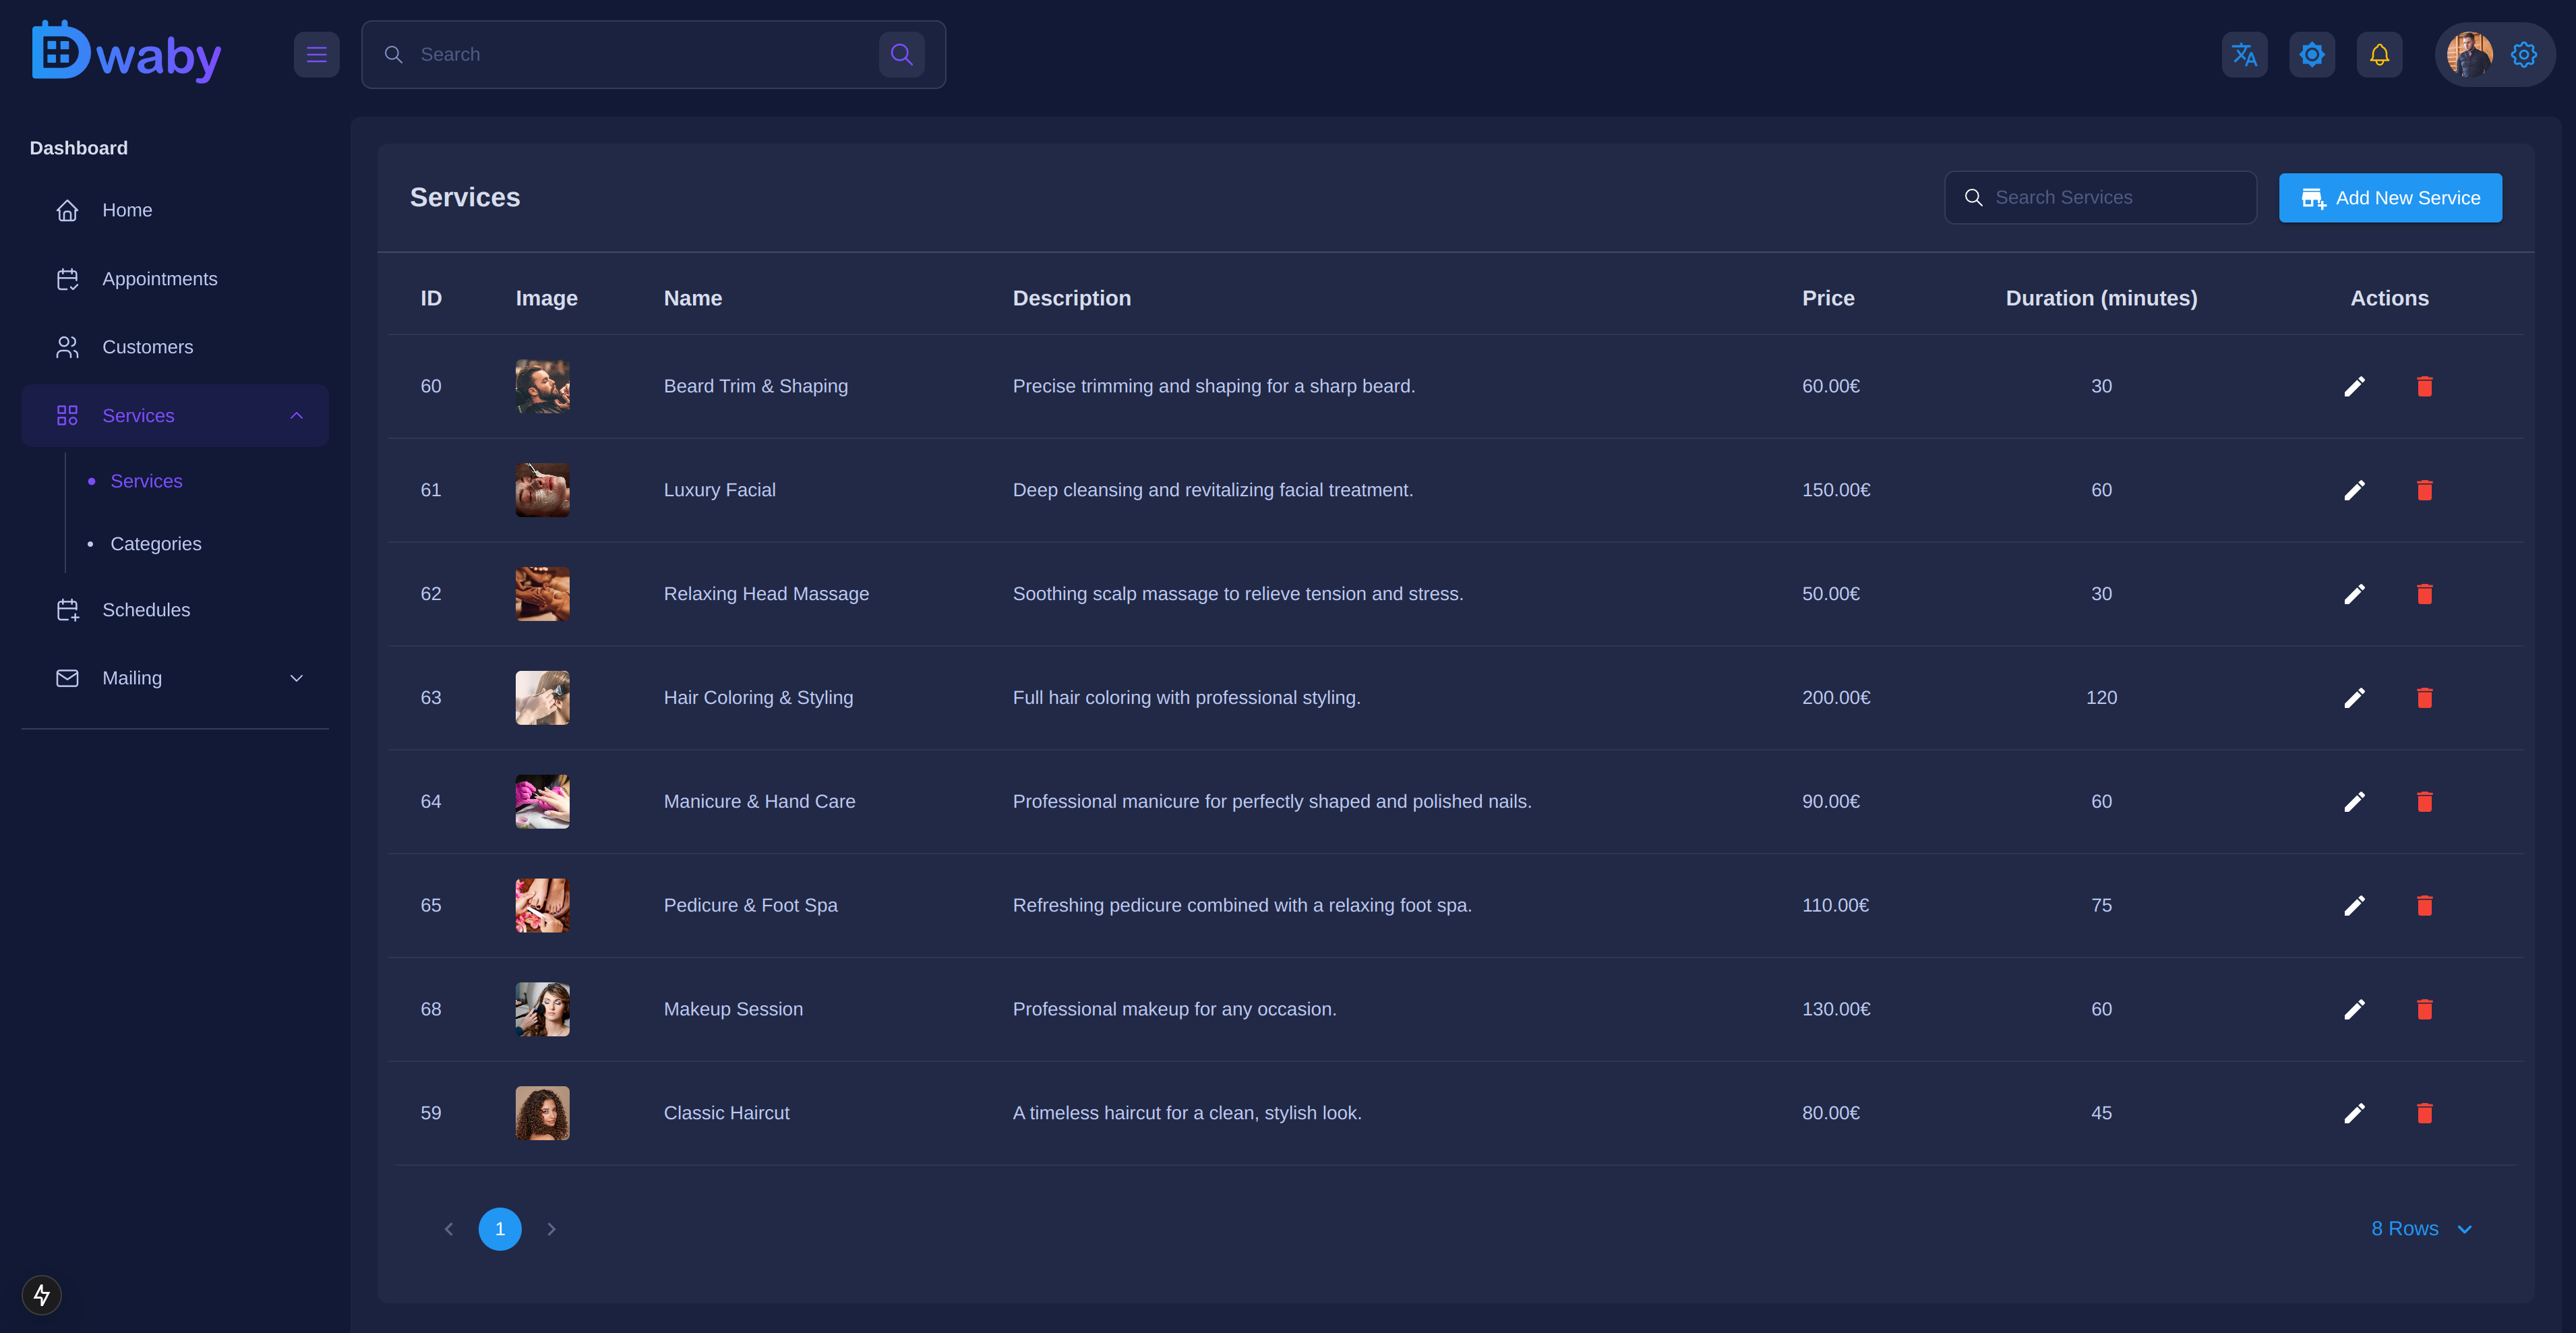
Task: Toggle the sidebar with the hamburger button
Action: [x=316, y=54]
